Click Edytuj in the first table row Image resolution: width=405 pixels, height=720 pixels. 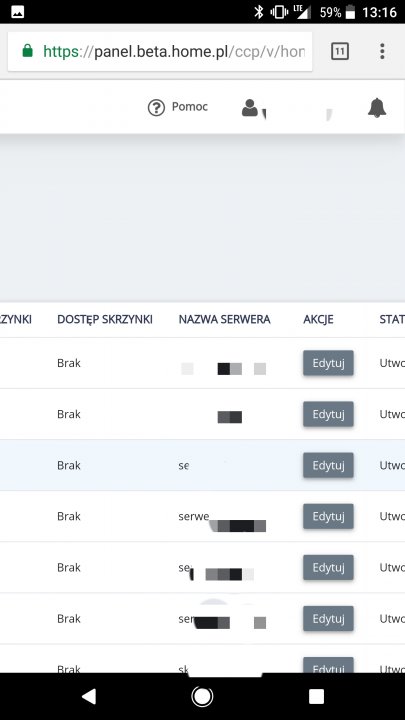pos(328,363)
